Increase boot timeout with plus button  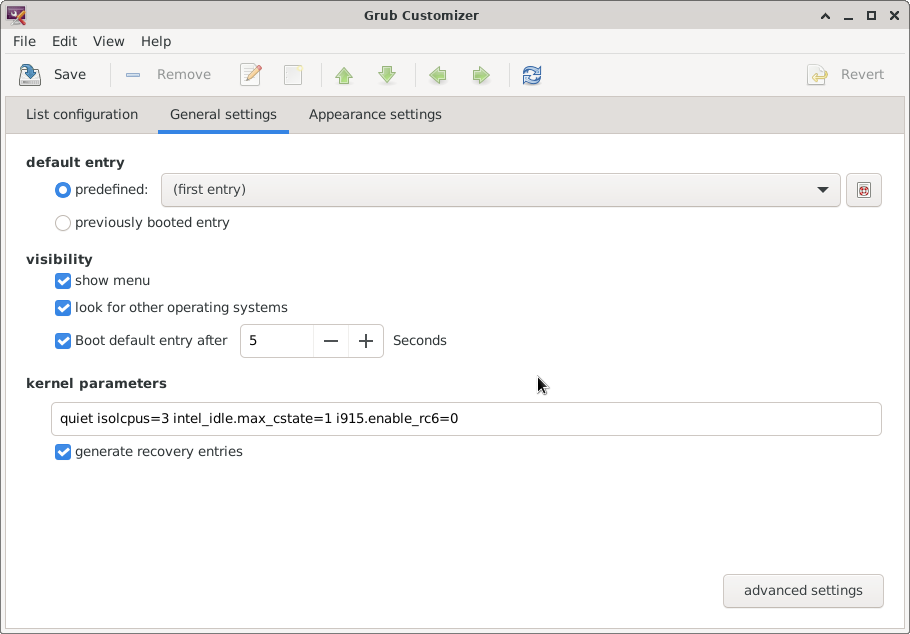point(366,341)
